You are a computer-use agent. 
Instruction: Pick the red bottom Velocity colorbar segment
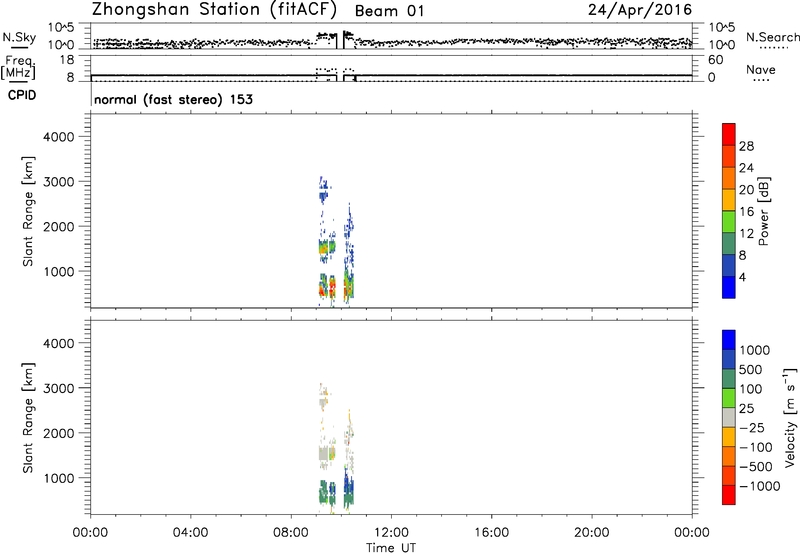click(729, 495)
